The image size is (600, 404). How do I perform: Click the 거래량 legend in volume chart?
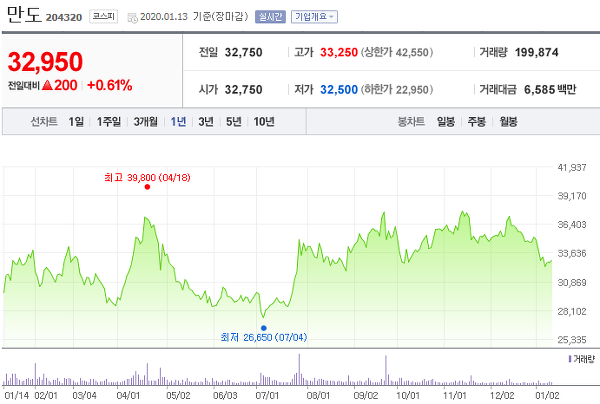click(x=582, y=359)
